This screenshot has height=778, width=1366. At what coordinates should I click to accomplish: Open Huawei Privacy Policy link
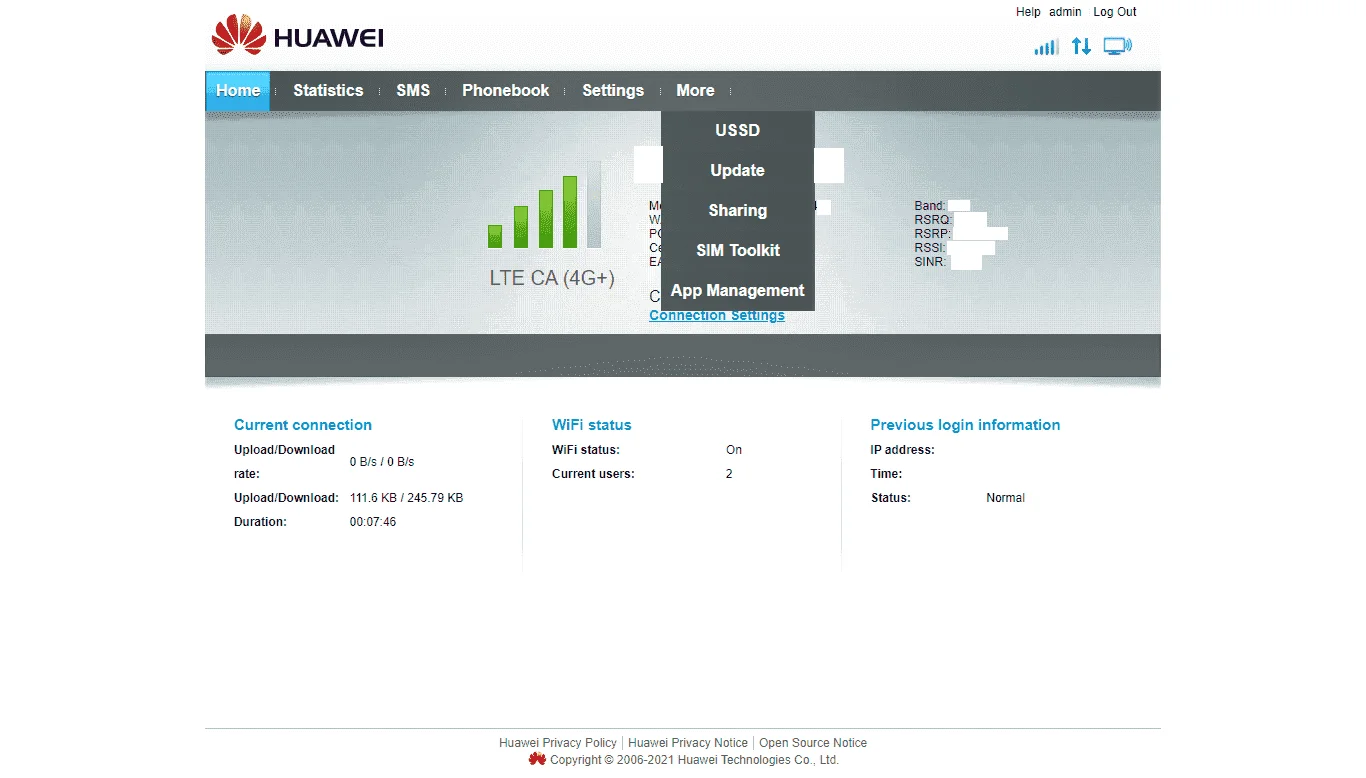click(x=558, y=743)
